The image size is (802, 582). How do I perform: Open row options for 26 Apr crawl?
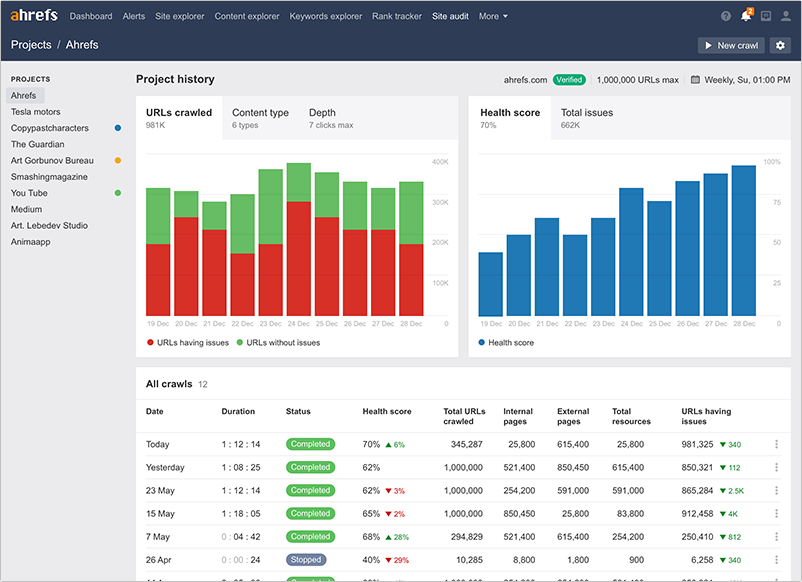click(776, 559)
